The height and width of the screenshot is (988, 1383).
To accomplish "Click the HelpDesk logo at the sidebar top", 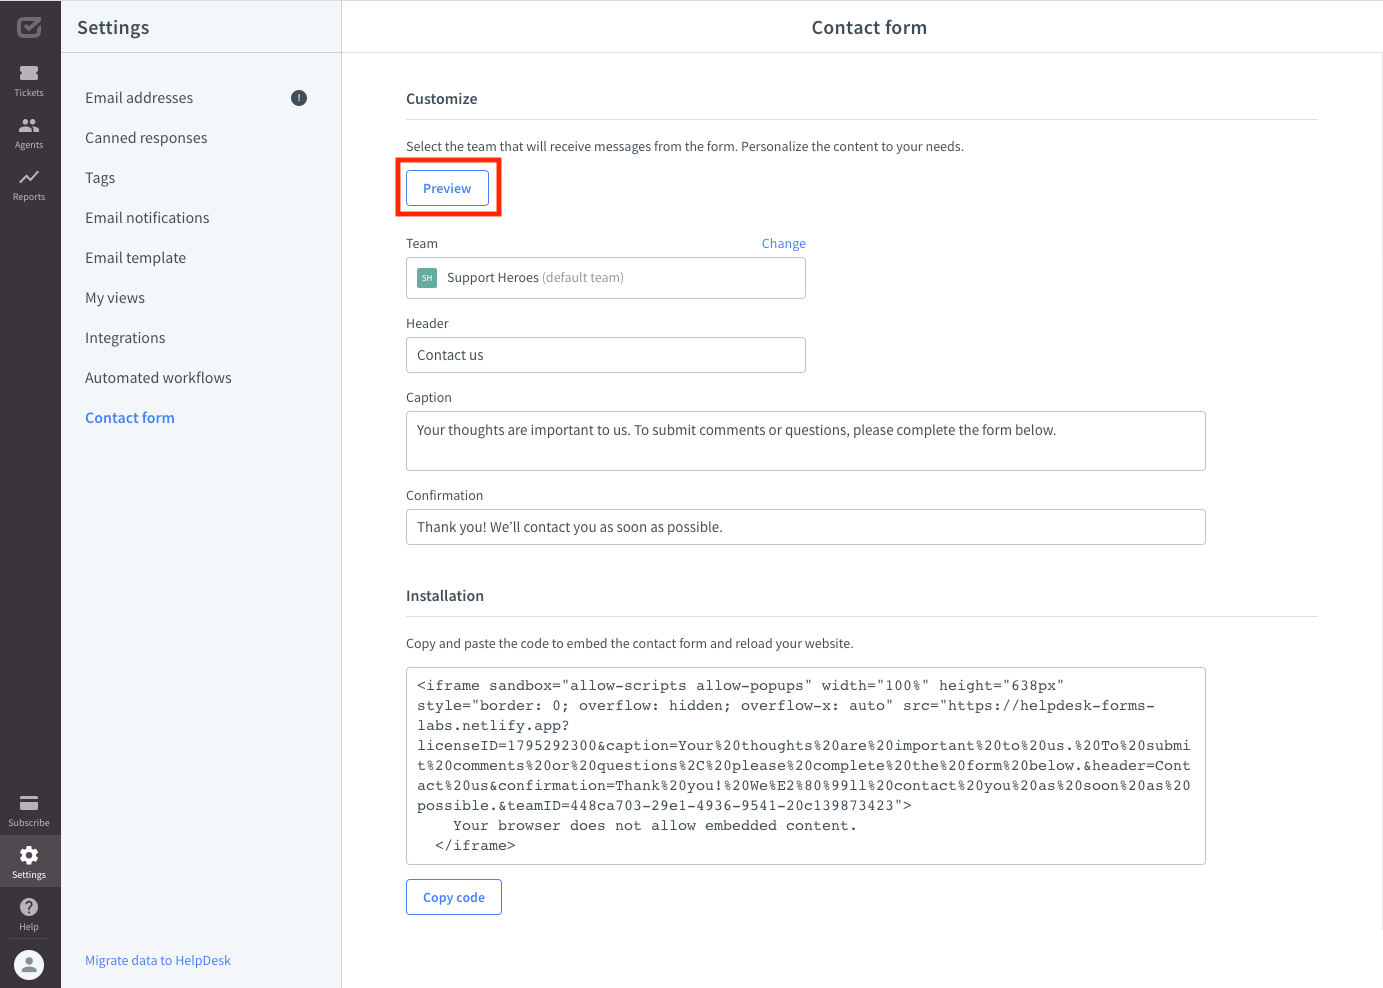I will 29,26.
